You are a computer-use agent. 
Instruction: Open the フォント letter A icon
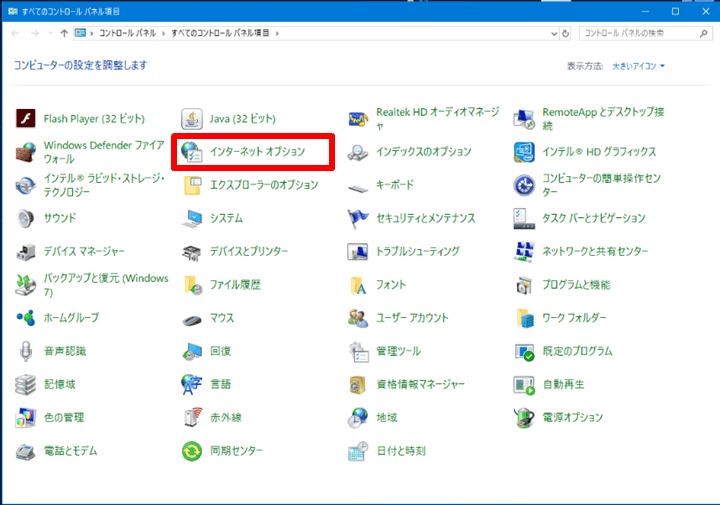[x=358, y=285]
